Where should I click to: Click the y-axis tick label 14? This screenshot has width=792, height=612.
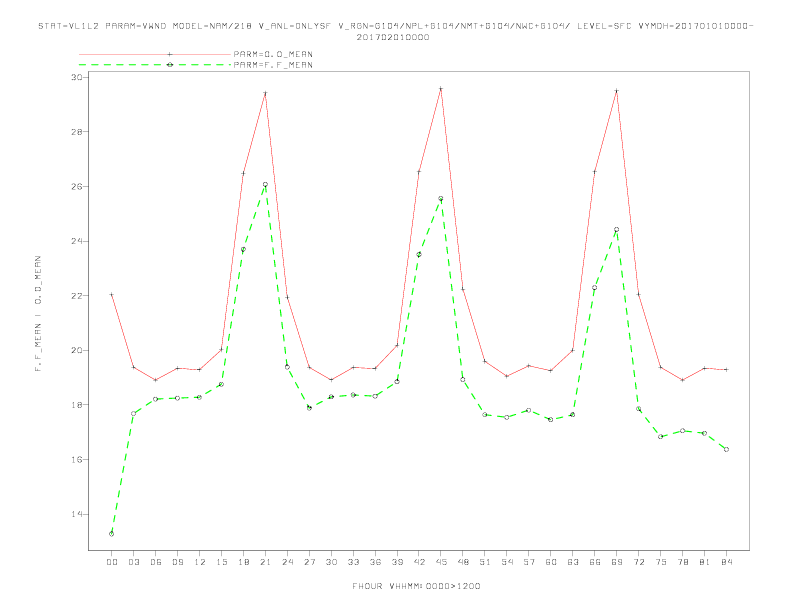[x=77, y=515]
